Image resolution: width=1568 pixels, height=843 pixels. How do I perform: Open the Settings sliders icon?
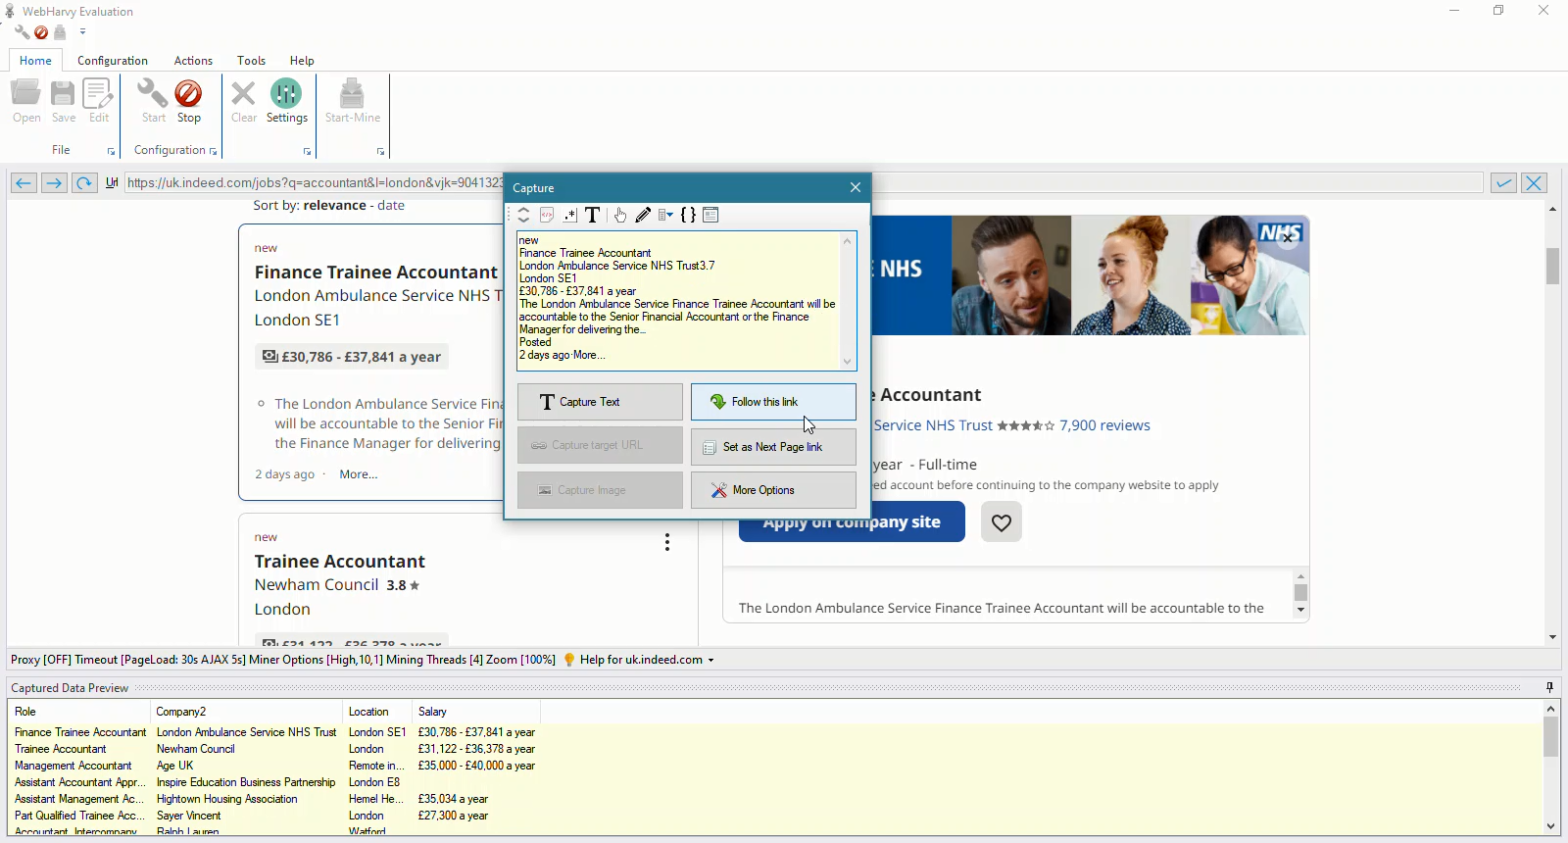click(x=286, y=101)
